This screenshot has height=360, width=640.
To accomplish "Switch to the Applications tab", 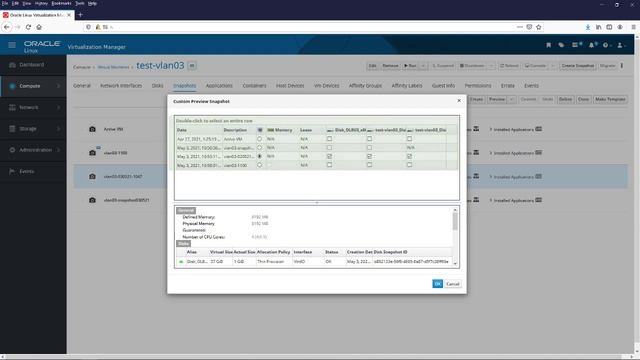I will click(219, 86).
